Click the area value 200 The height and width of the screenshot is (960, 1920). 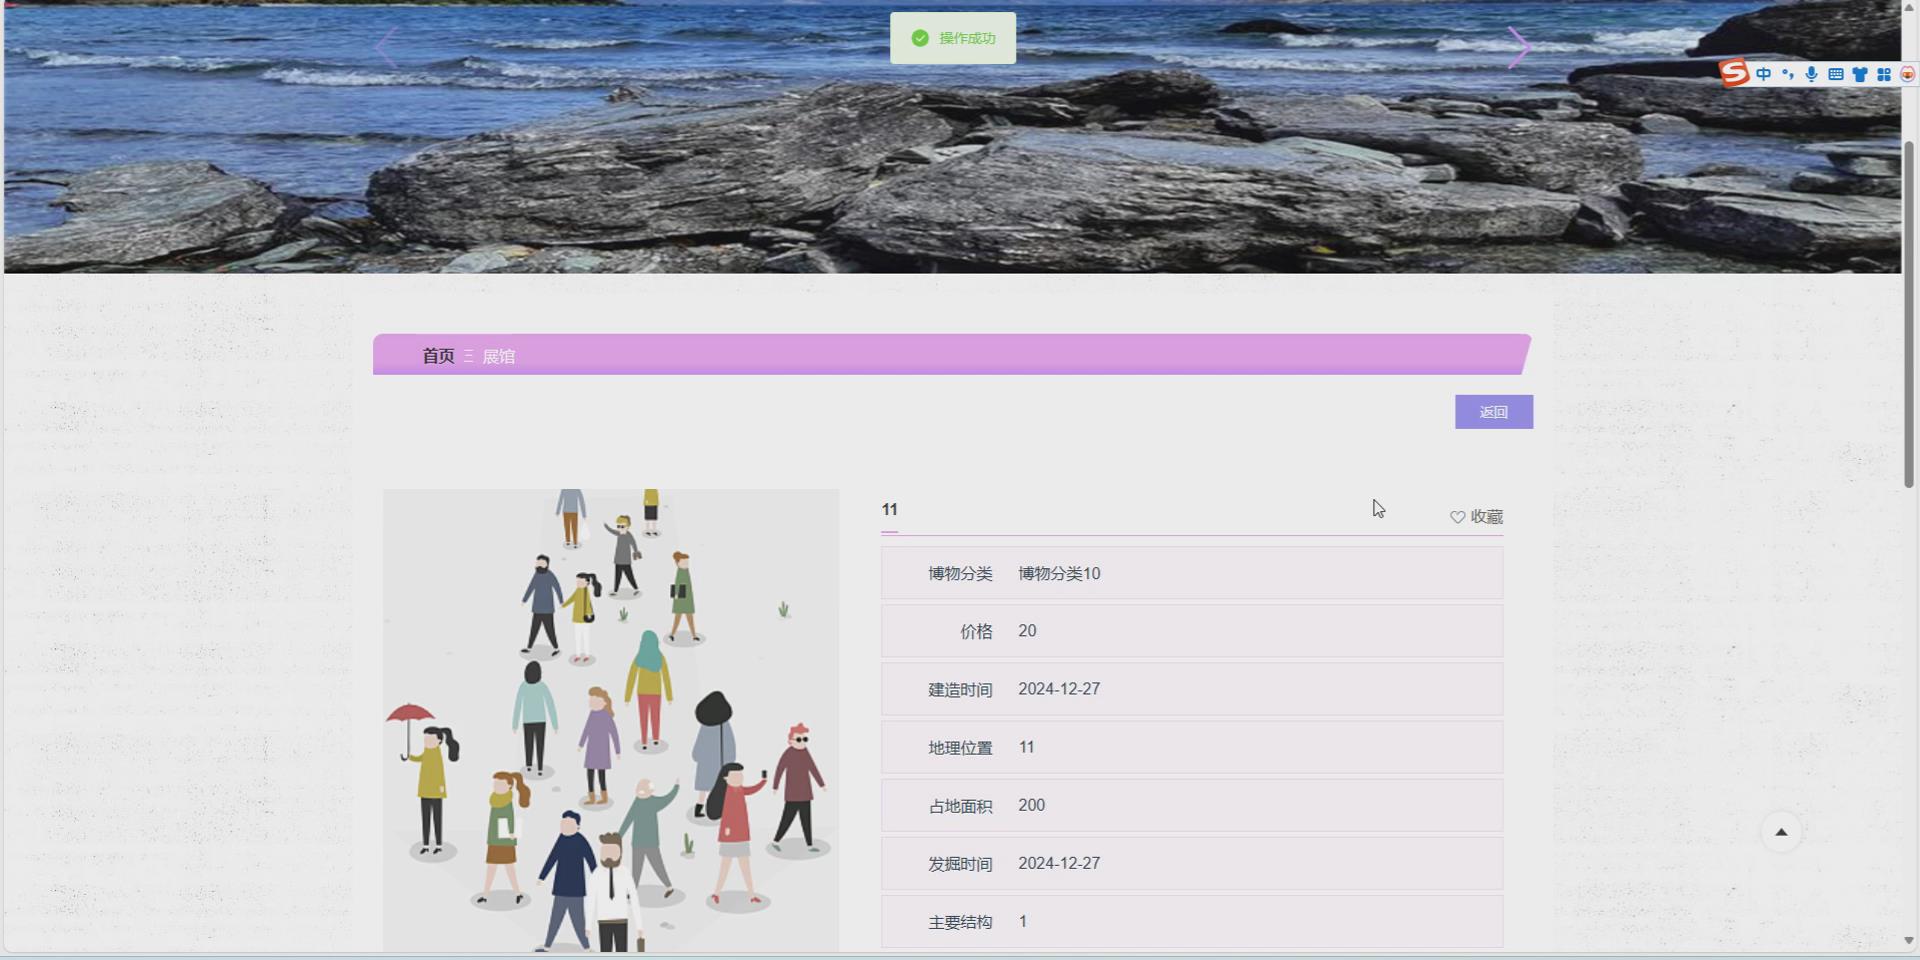pos(1031,805)
